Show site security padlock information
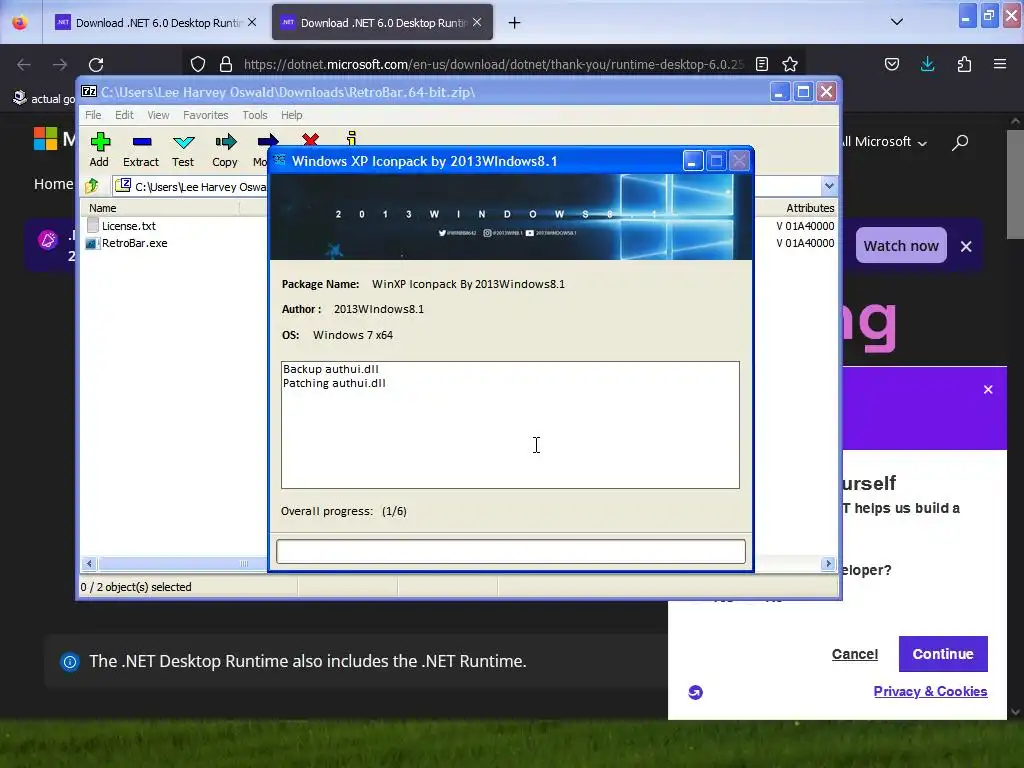Screen dimensions: 1024x768 click(x=226, y=64)
